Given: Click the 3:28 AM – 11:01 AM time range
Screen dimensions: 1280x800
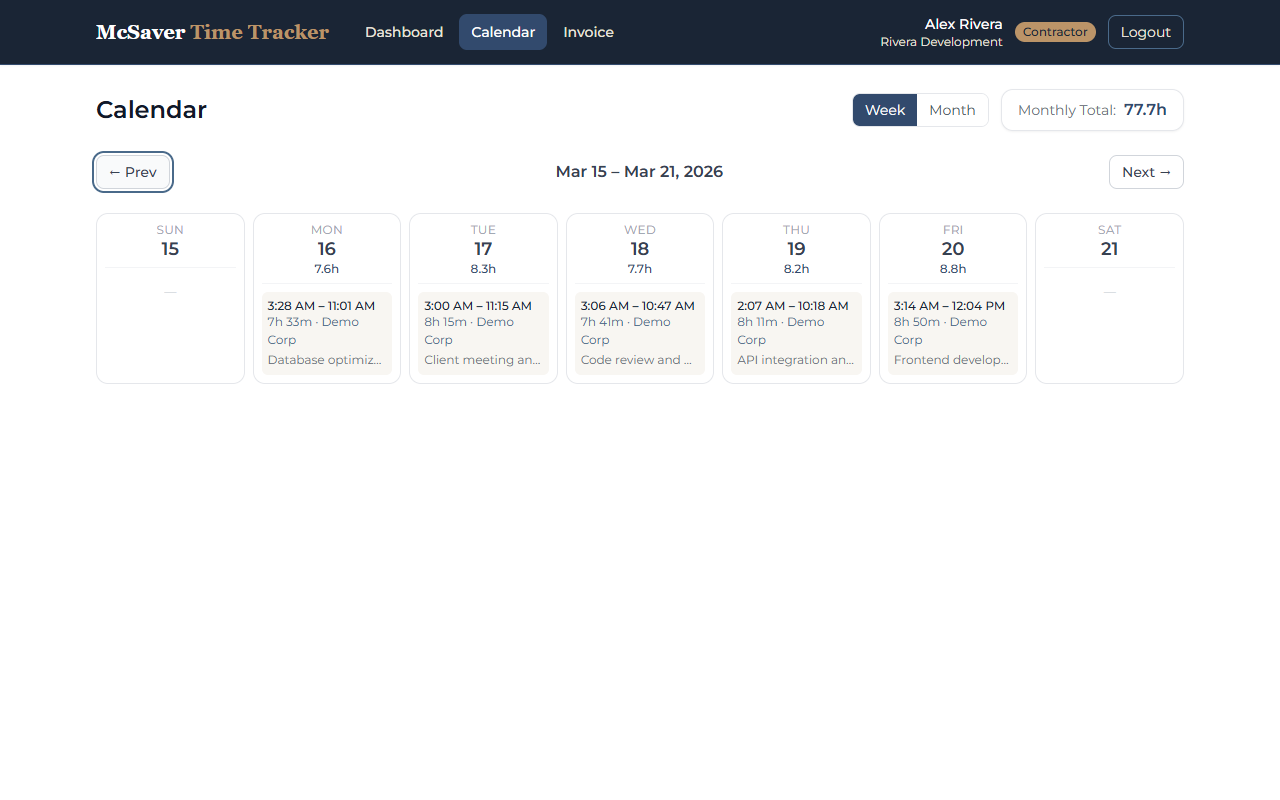Looking at the screenshot, I should tap(321, 306).
